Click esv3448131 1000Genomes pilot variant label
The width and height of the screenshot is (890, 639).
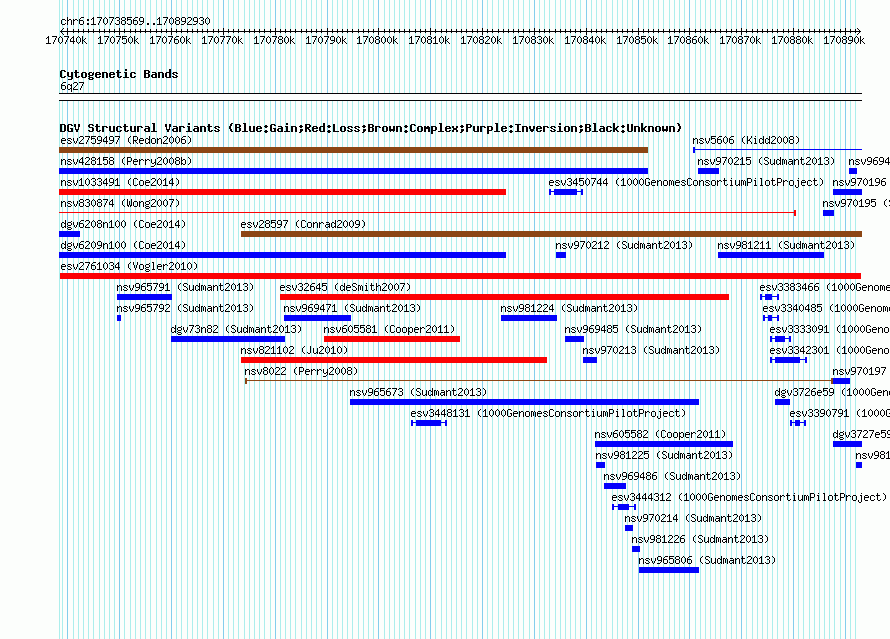pos(548,413)
